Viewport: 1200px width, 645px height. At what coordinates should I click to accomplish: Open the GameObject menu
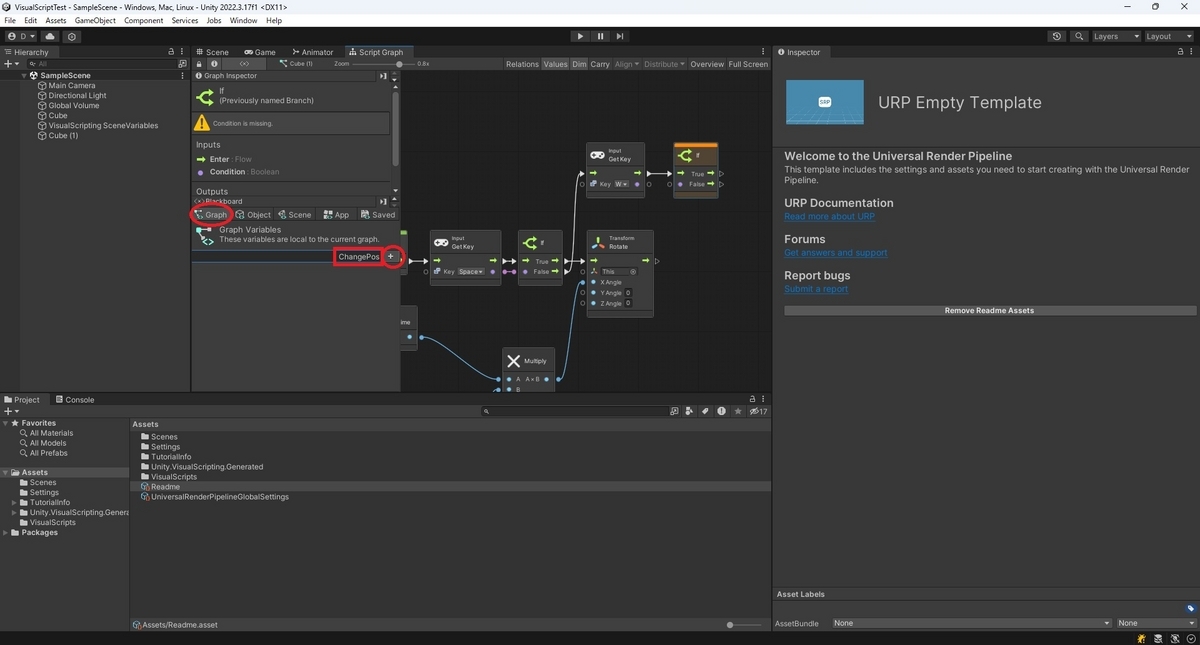pos(95,20)
